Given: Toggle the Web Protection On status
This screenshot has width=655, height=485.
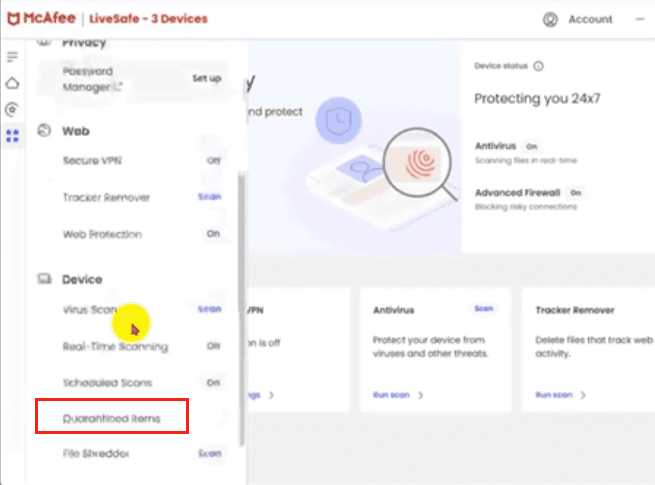Looking at the screenshot, I should (213, 234).
